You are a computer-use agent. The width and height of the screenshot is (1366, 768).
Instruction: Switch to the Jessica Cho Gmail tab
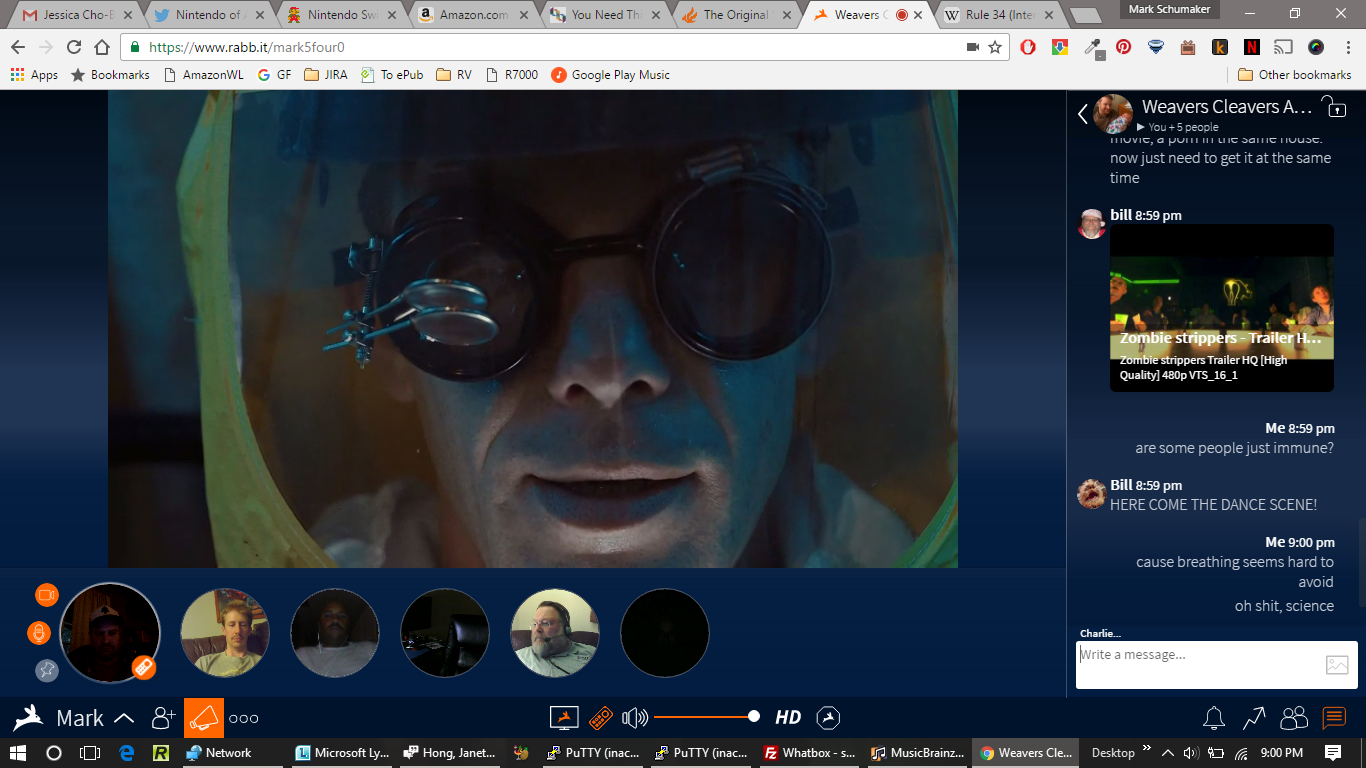click(76, 15)
